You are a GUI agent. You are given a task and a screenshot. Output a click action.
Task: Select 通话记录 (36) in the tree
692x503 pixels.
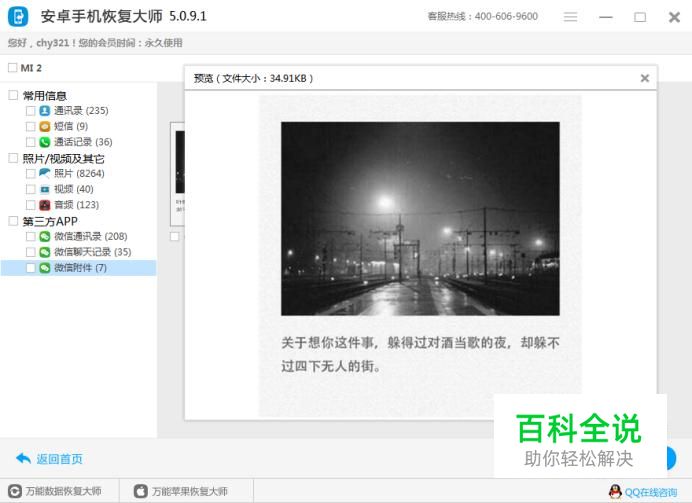[83, 142]
